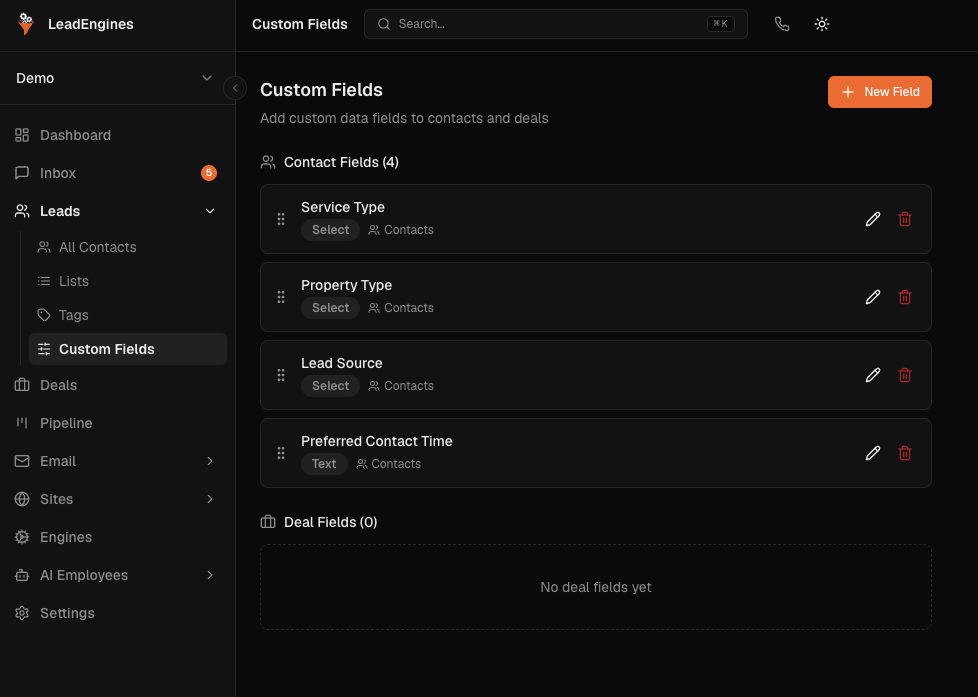This screenshot has width=978, height=697.
Task: Open the phone dialer icon
Action: click(782, 24)
